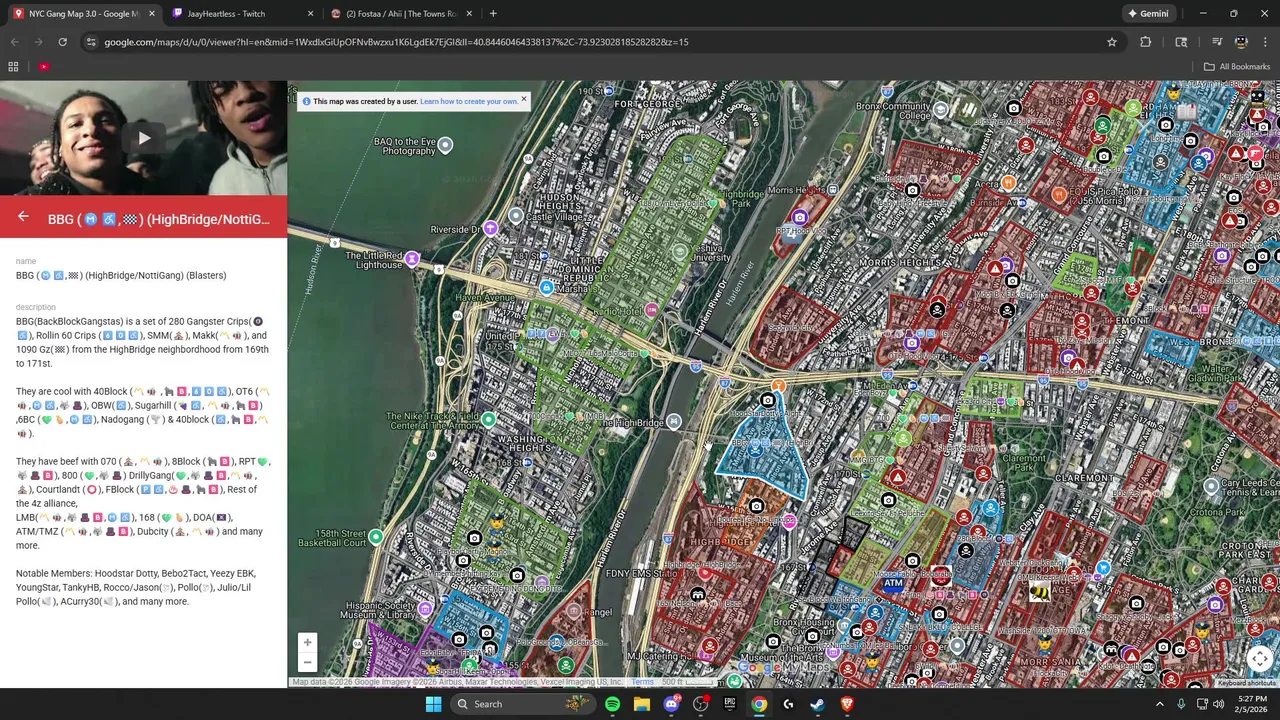Zoom in on the map
Screen dimensions: 1280x720
[x=307, y=642]
